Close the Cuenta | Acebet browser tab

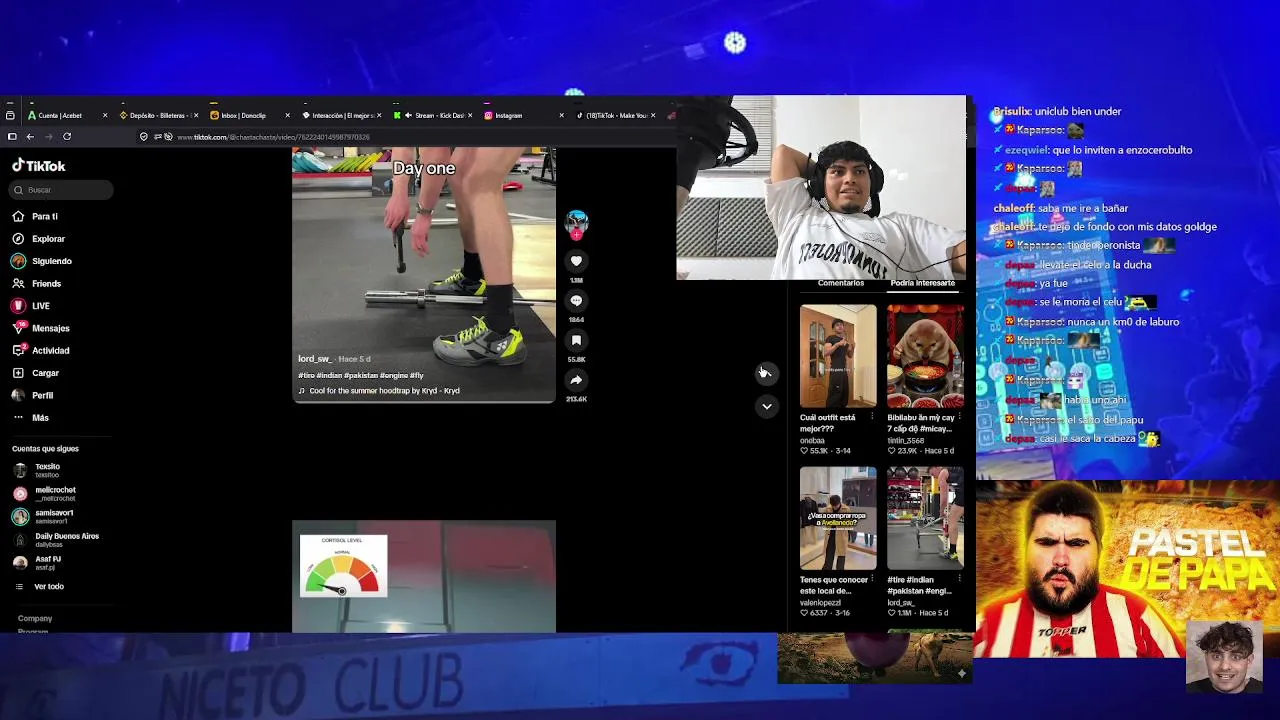(x=105, y=116)
